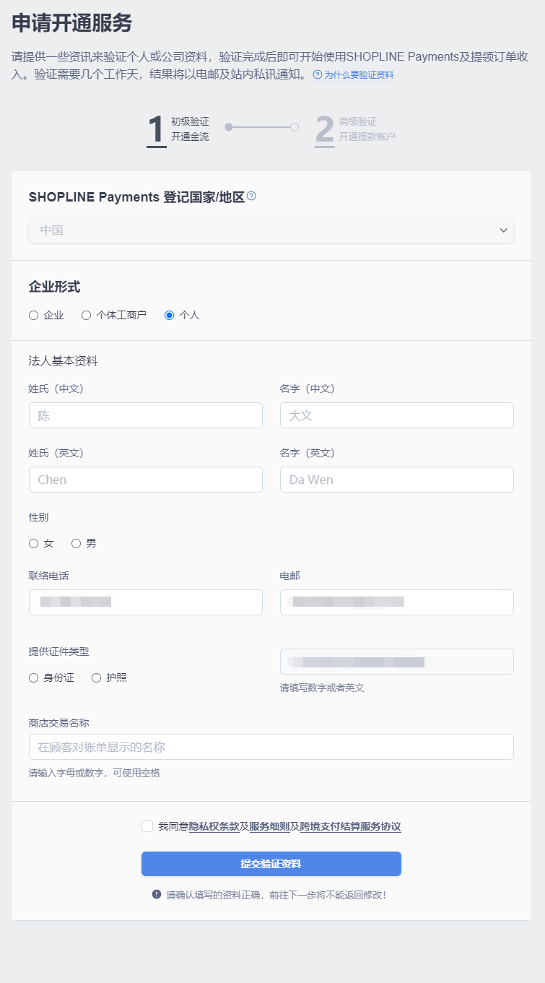Focus the 名字（英文）Da Wen field
545x983 pixels.
coord(397,480)
